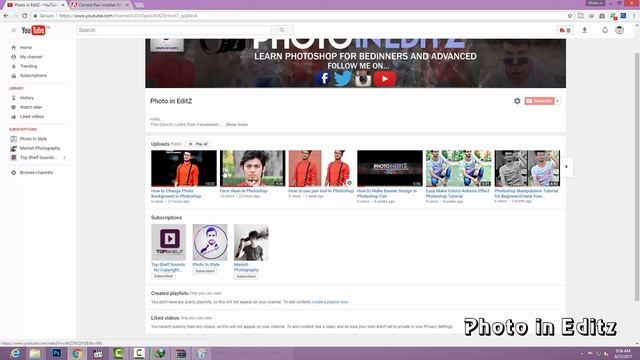Click Subscribed under Photo in Style
The height and width of the screenshot is (360, 640).
[x=204, y=271]
